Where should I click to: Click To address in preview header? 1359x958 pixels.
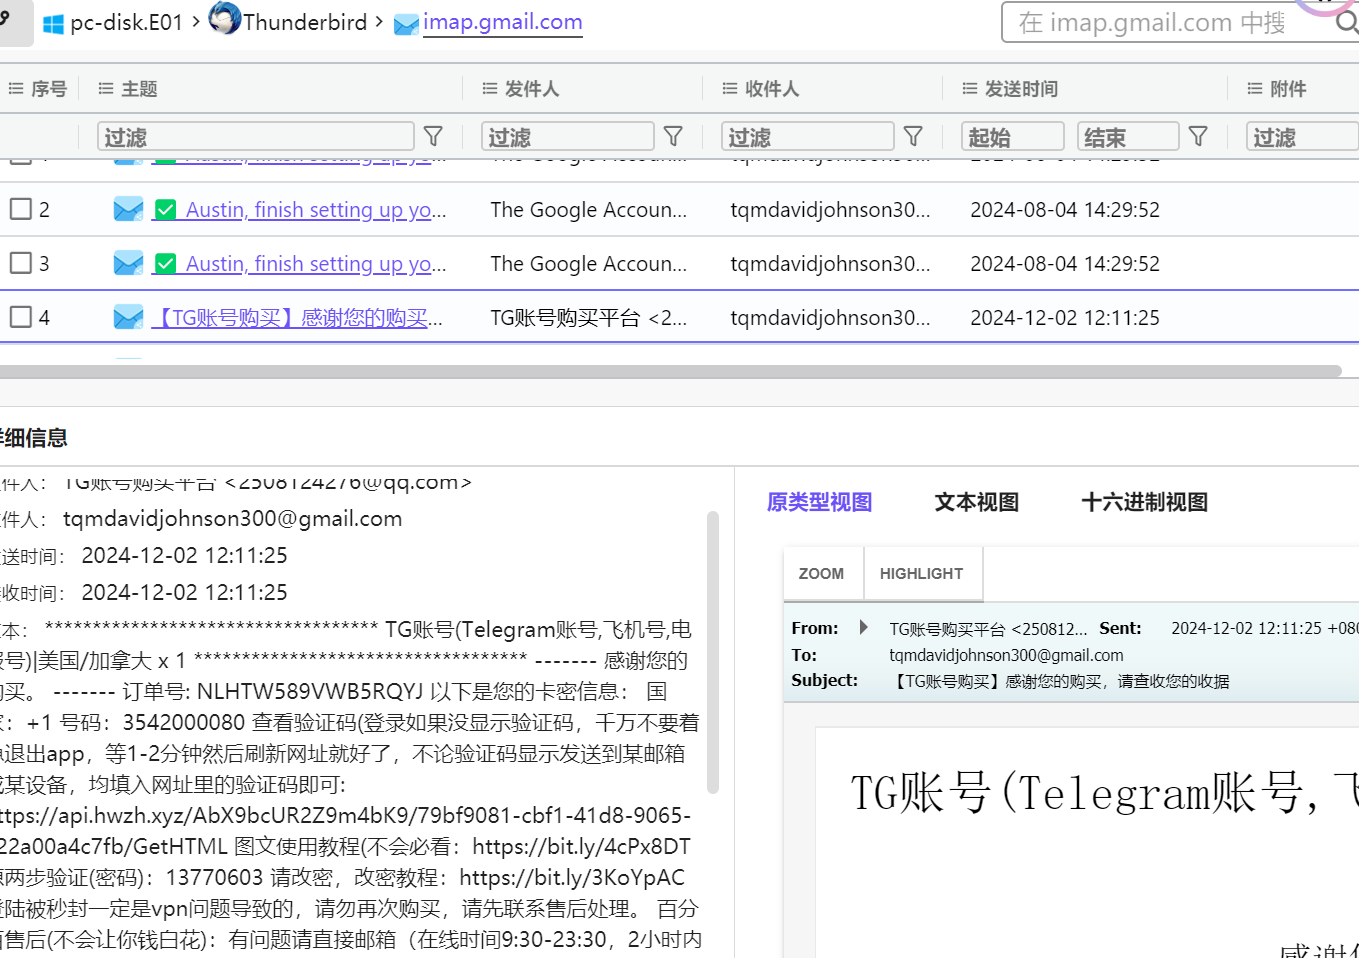click(1006, 655)
